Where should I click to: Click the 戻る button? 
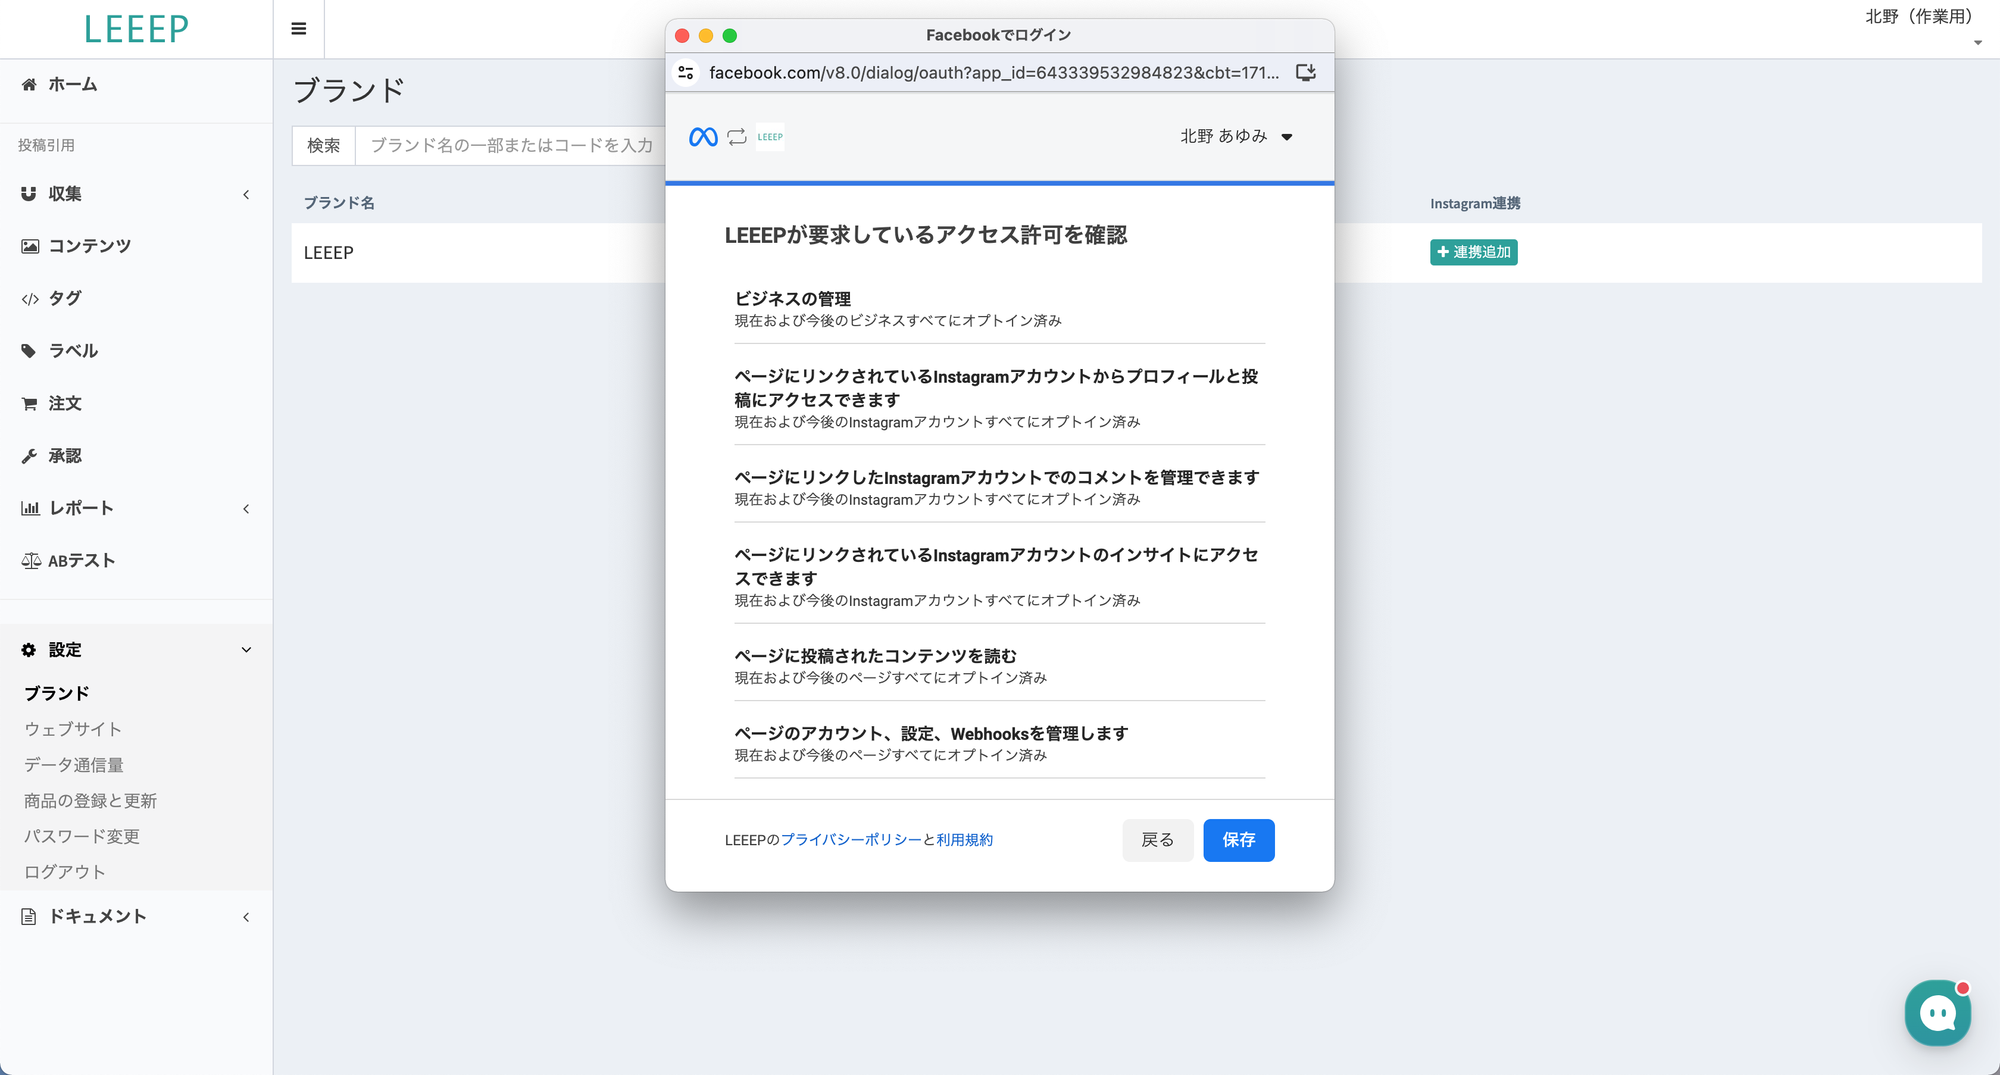[x=1157, y=840]
